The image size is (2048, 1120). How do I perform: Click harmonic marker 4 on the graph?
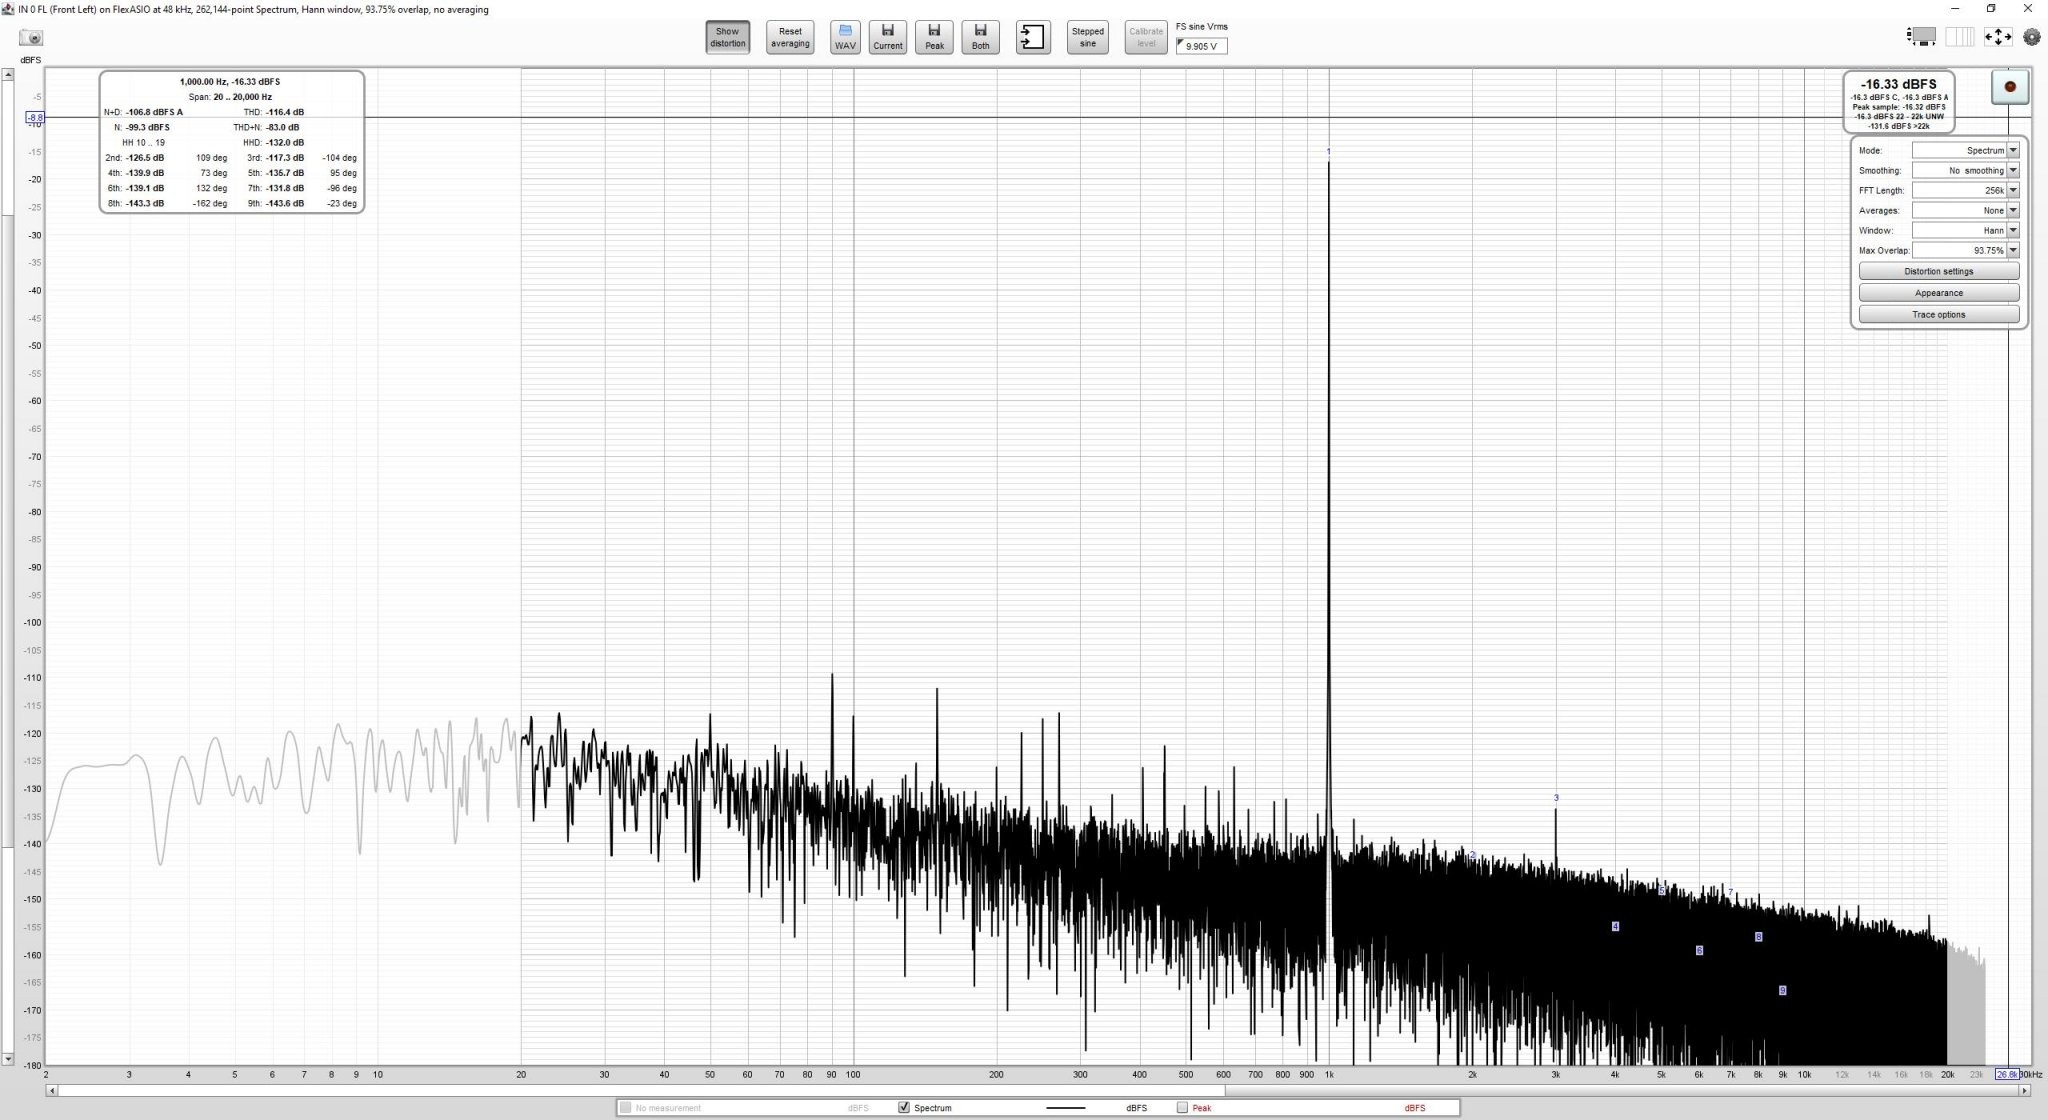point(1615,927)
